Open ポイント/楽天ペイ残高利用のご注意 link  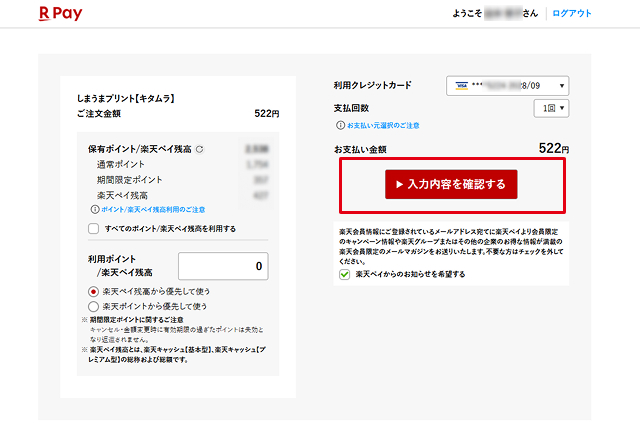tap(153, 209)
